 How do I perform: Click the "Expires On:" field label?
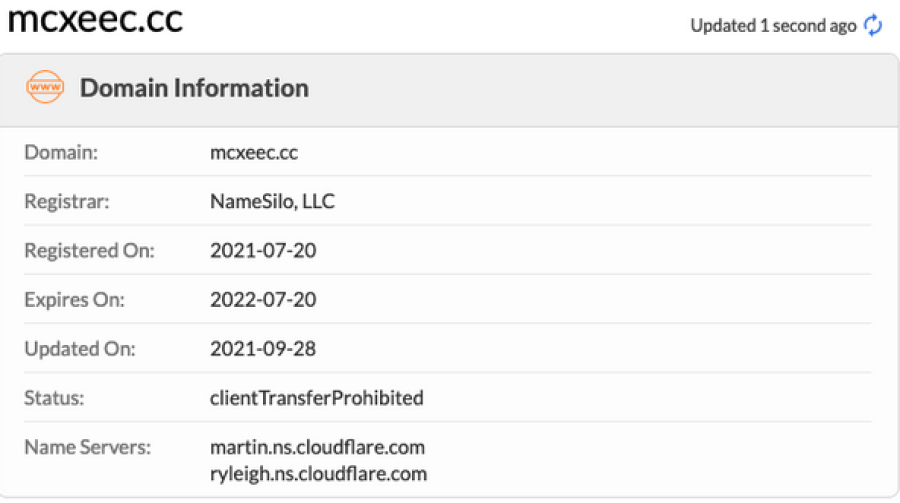coord(75,299)
